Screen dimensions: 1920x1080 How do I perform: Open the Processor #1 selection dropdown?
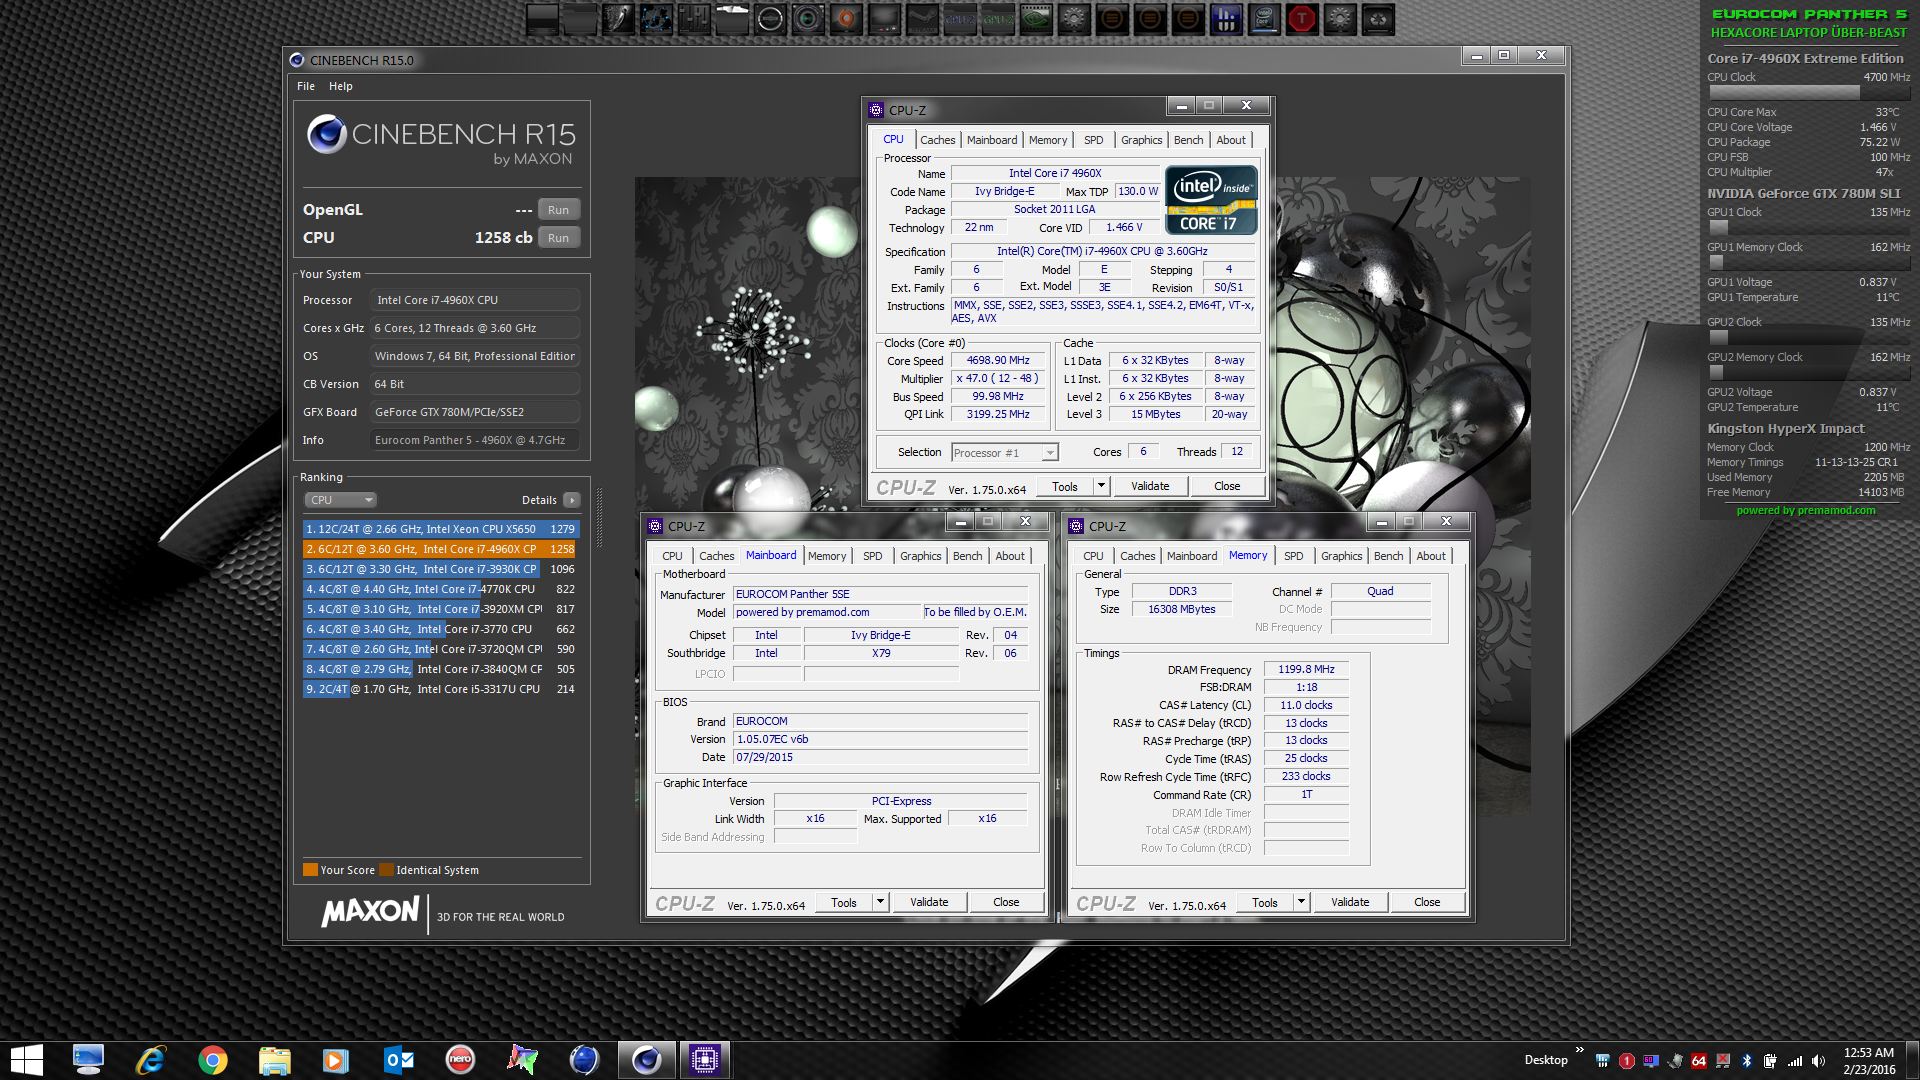click(x=1004, y=453)
